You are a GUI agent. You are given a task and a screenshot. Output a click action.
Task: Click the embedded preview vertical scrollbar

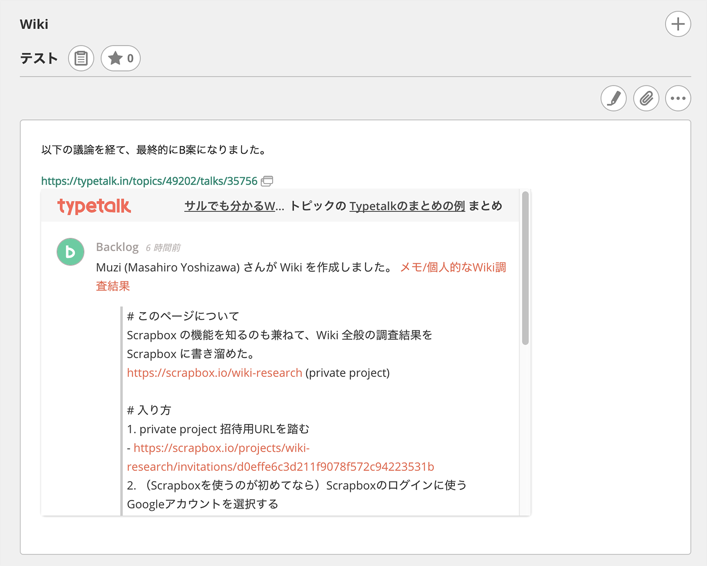pyautogui.click(x=525, y=268)
